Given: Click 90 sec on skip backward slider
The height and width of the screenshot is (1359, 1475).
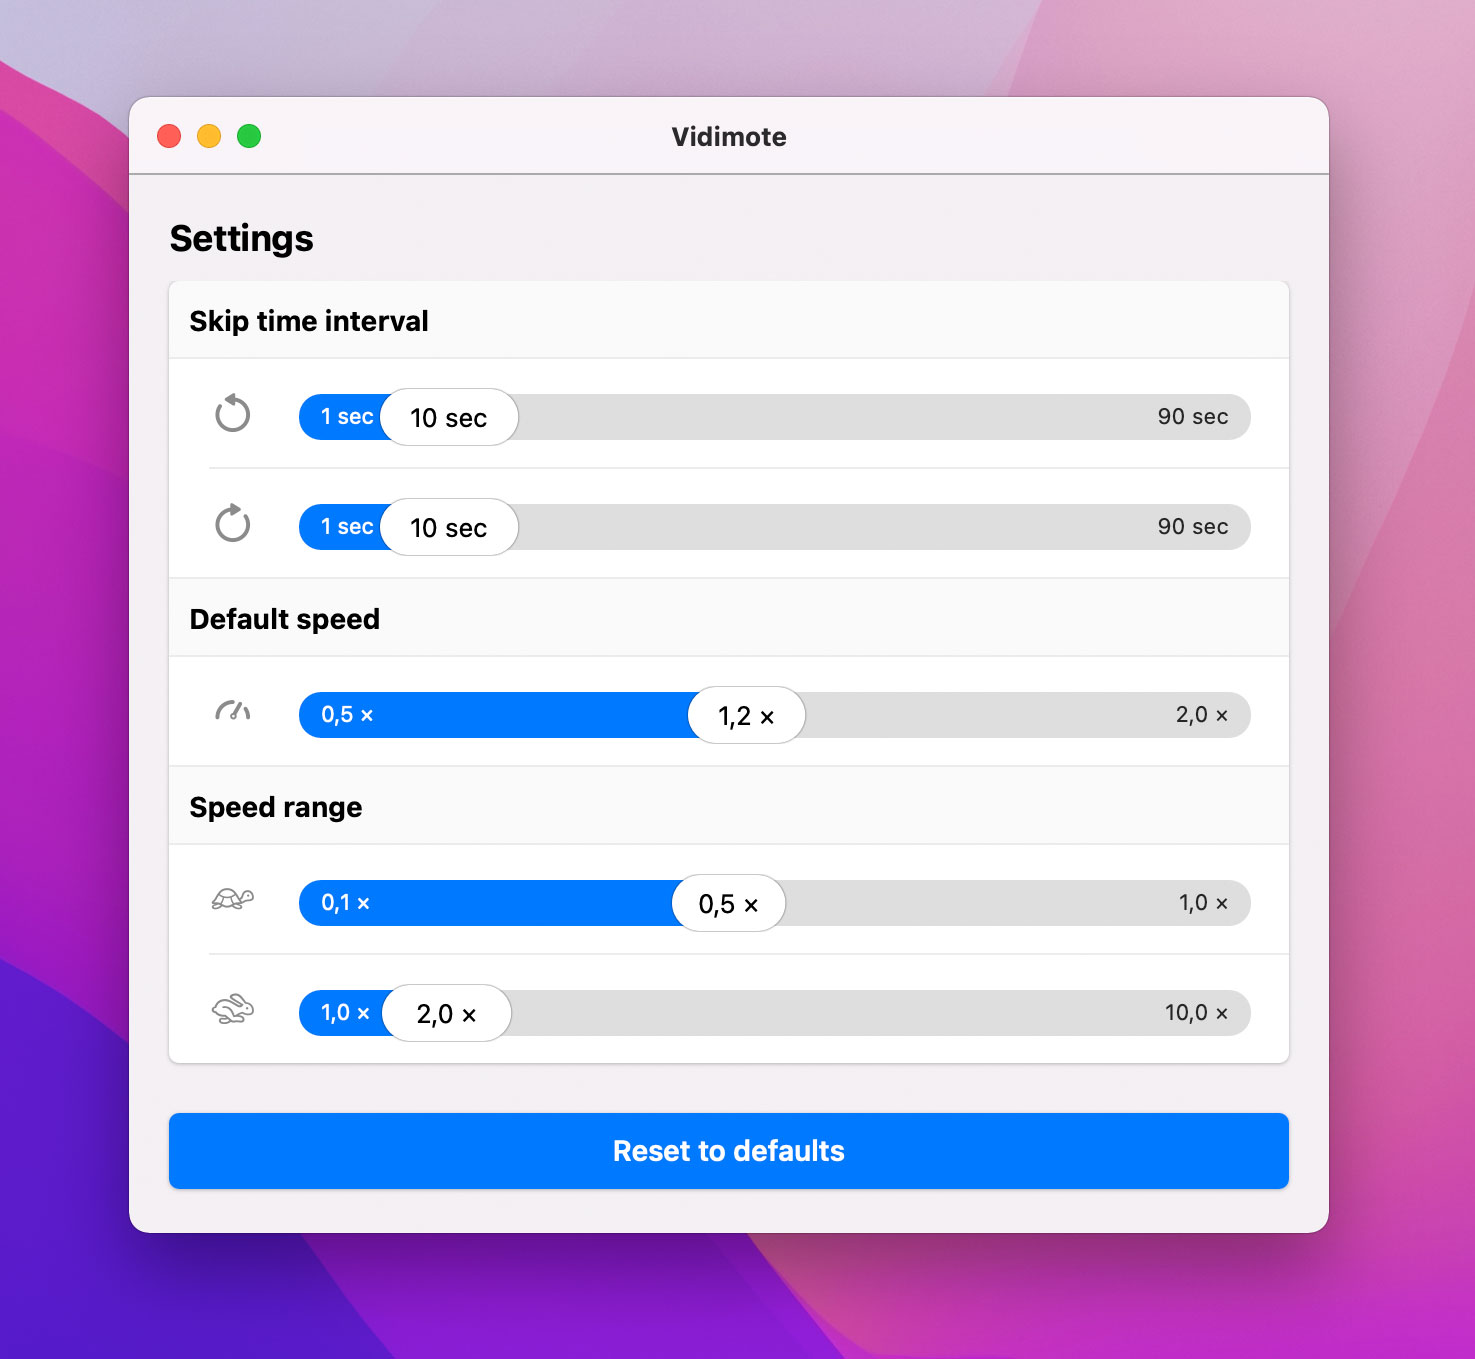Looking at the screenshot, I should [1193, 416].
